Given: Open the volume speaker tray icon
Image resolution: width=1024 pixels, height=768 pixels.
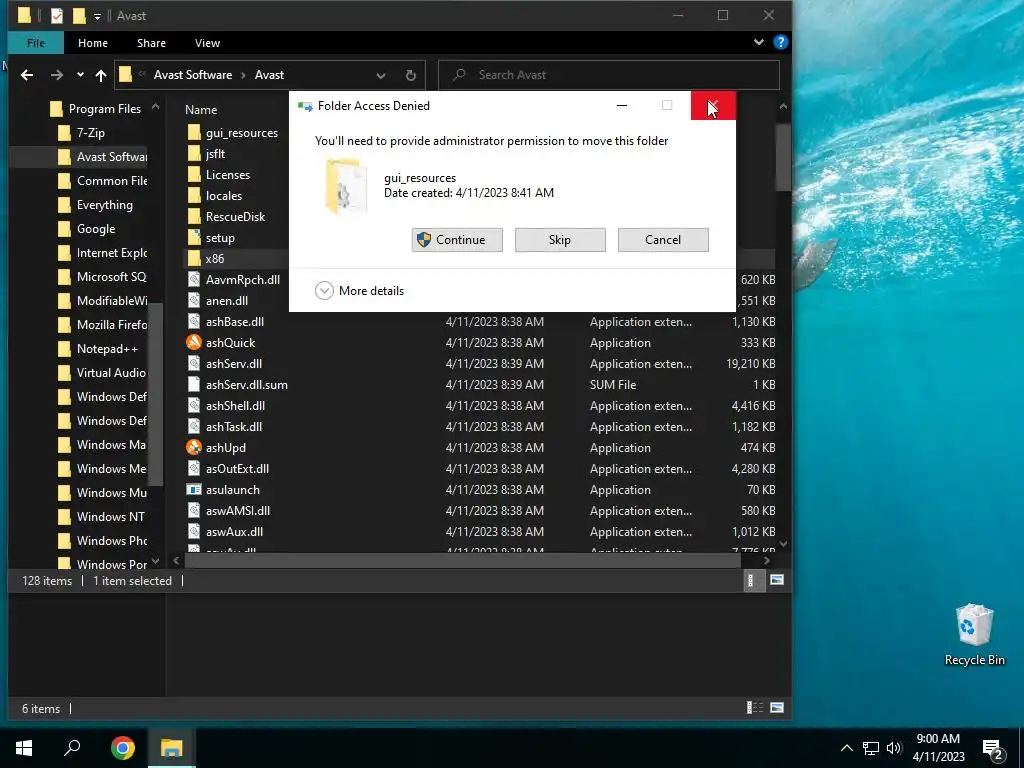Looking at the screenshot, I should coord(894,748).
